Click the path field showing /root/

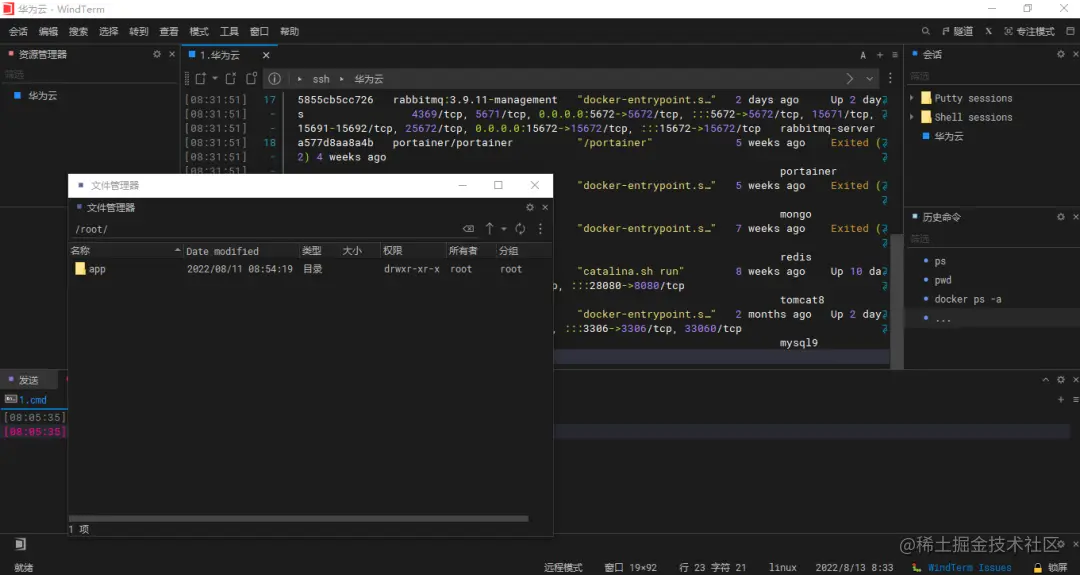tap(263, 229)
